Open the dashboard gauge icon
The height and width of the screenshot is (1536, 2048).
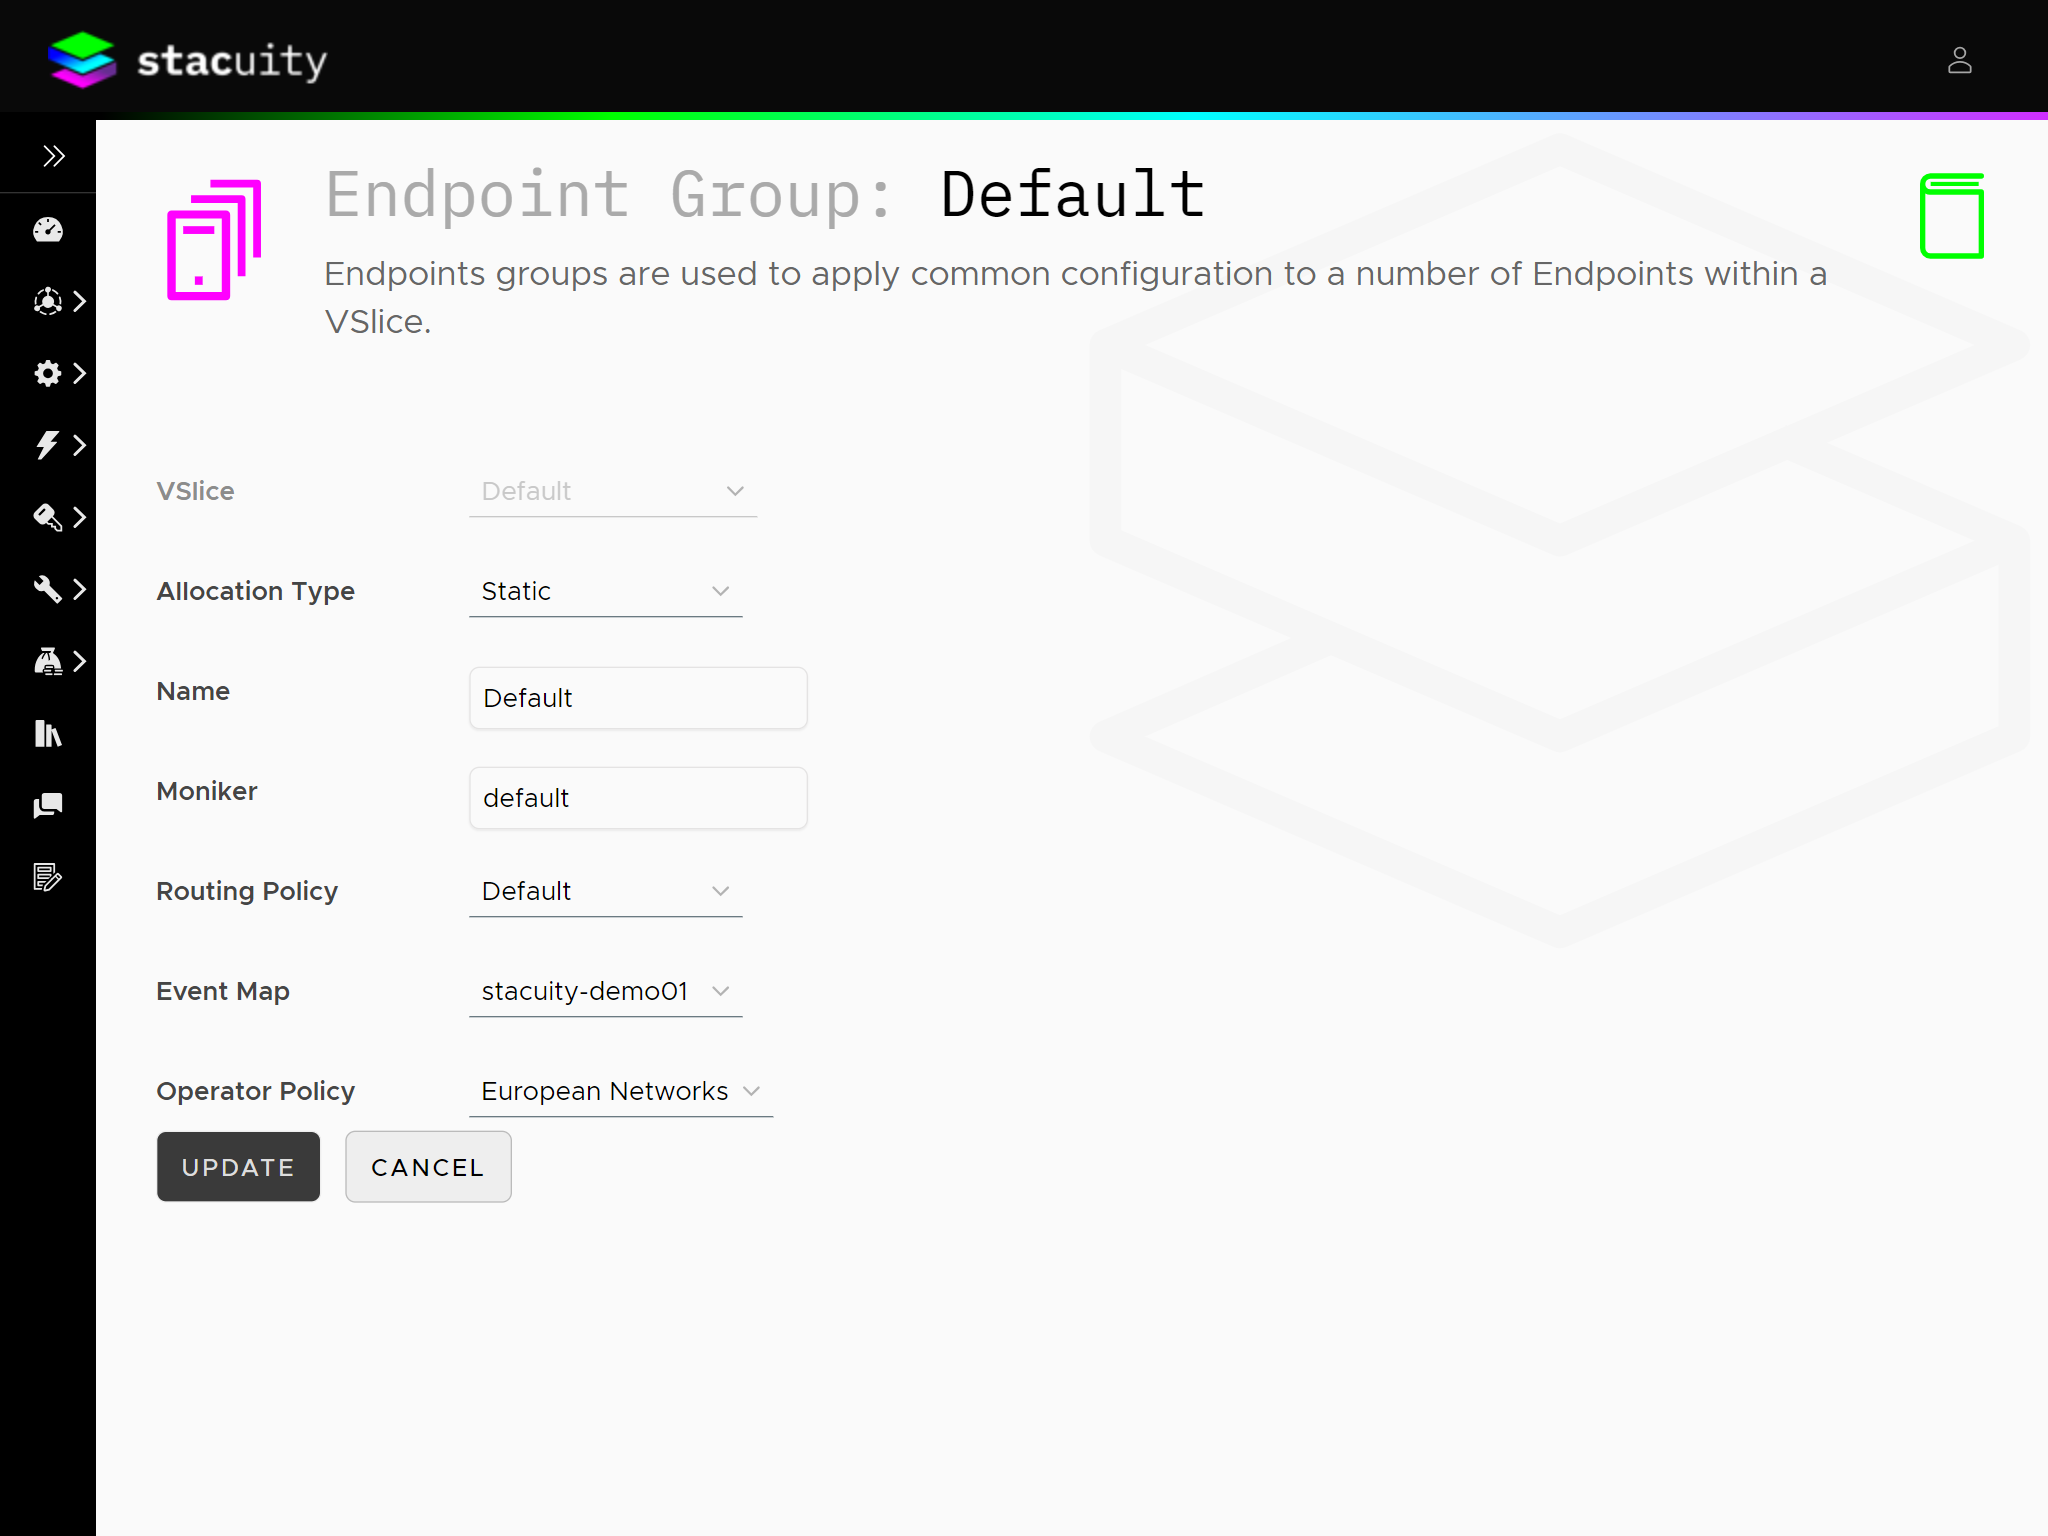coord(47,230)
